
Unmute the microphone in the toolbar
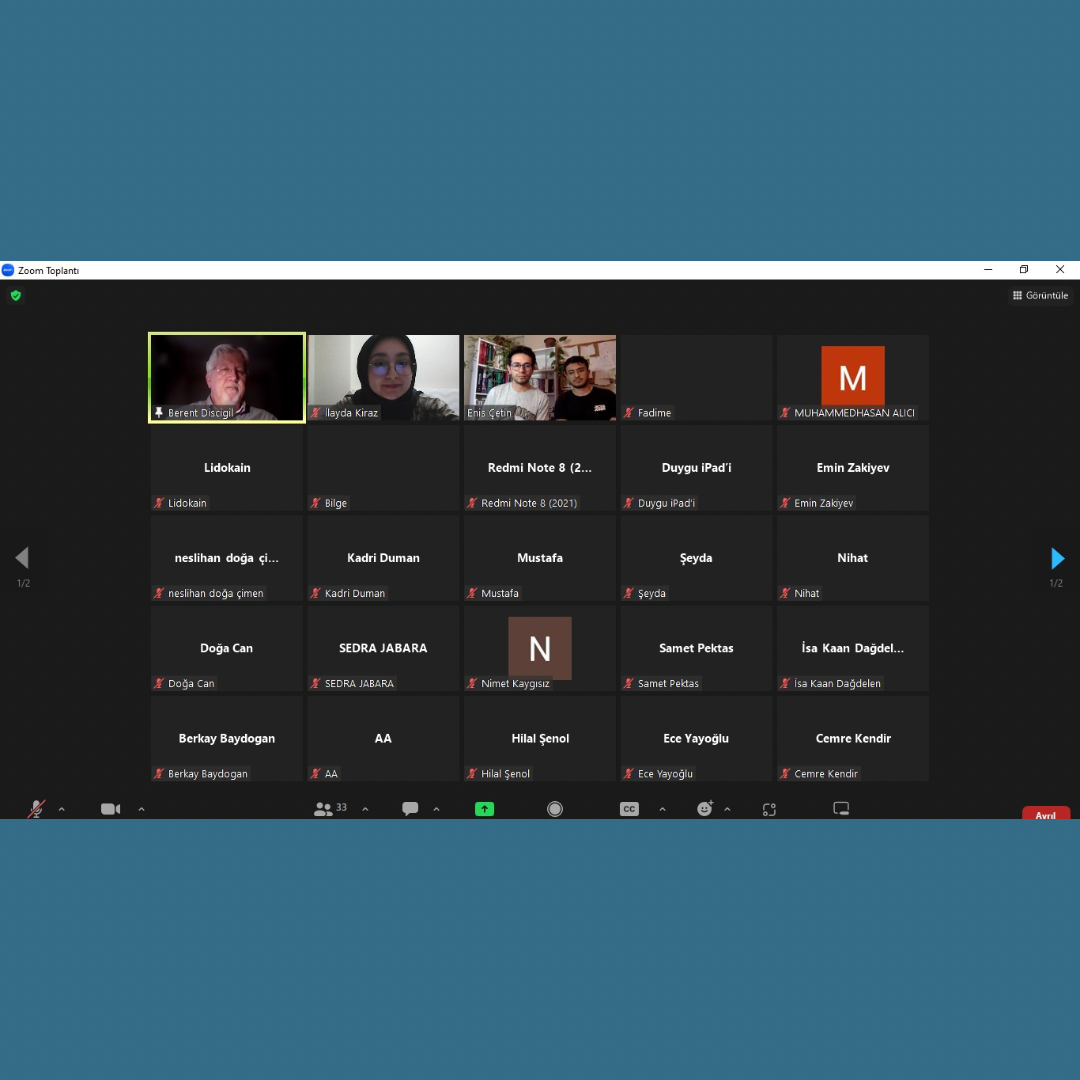[x=36, y=809]
